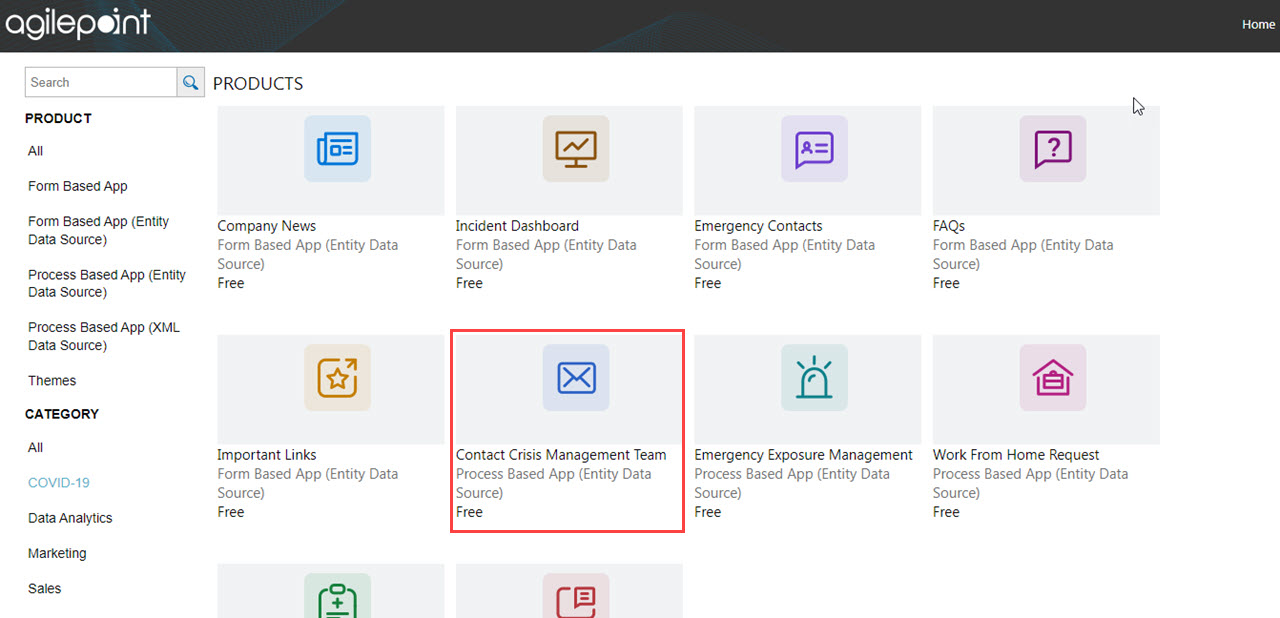1280x618 pixels.
Task: Open the Company News newspaper icon
Action: 337,149
